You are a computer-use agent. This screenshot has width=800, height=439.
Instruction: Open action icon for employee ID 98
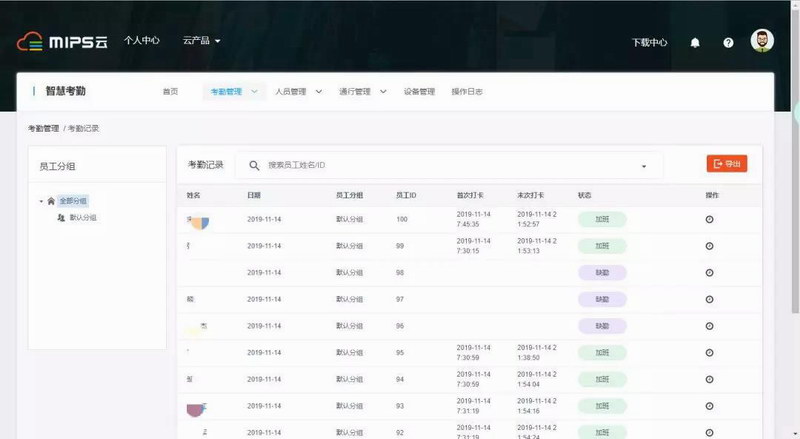[709, 272]
